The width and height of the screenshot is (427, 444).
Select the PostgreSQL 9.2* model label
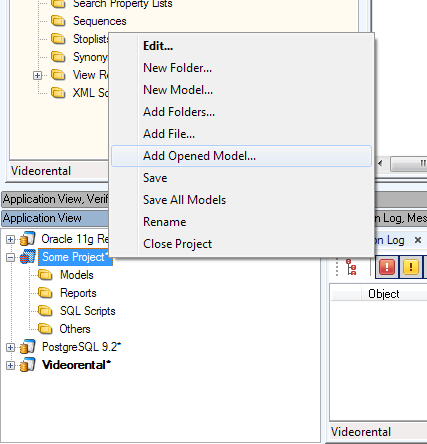pyautogui.click(x=81, y=347)
